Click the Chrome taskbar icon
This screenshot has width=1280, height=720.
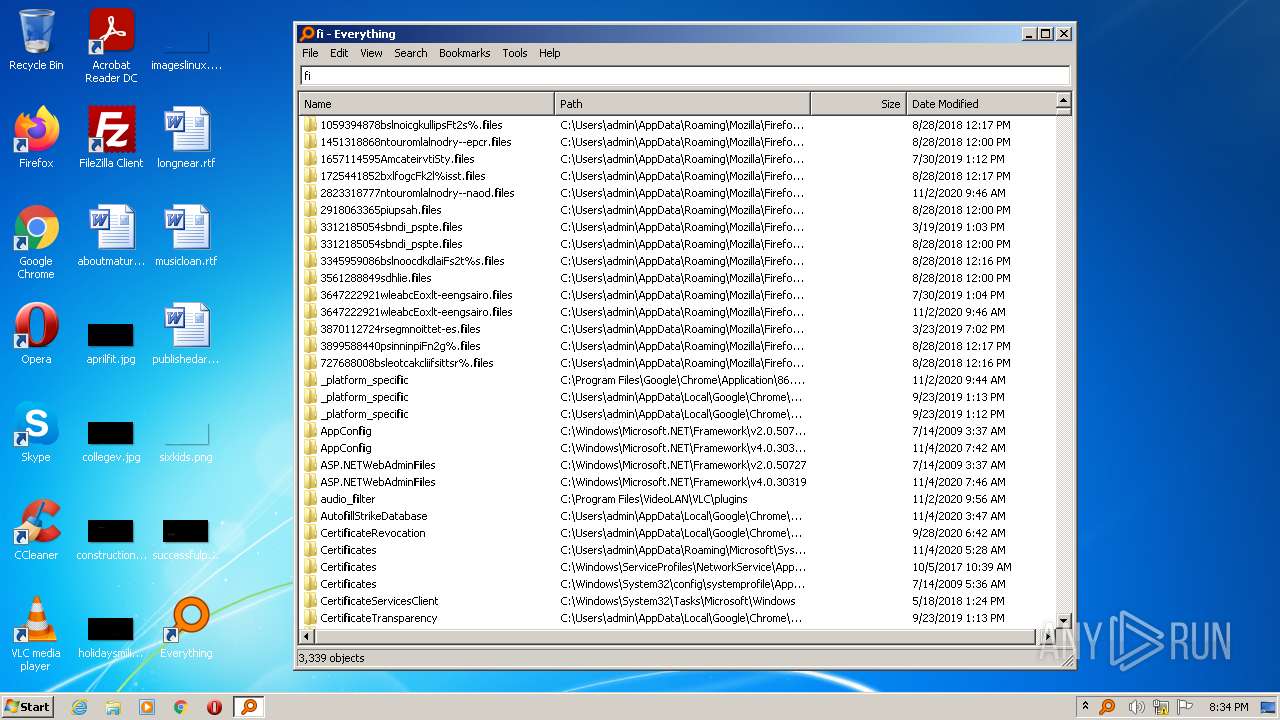click(x=181, y=707)
